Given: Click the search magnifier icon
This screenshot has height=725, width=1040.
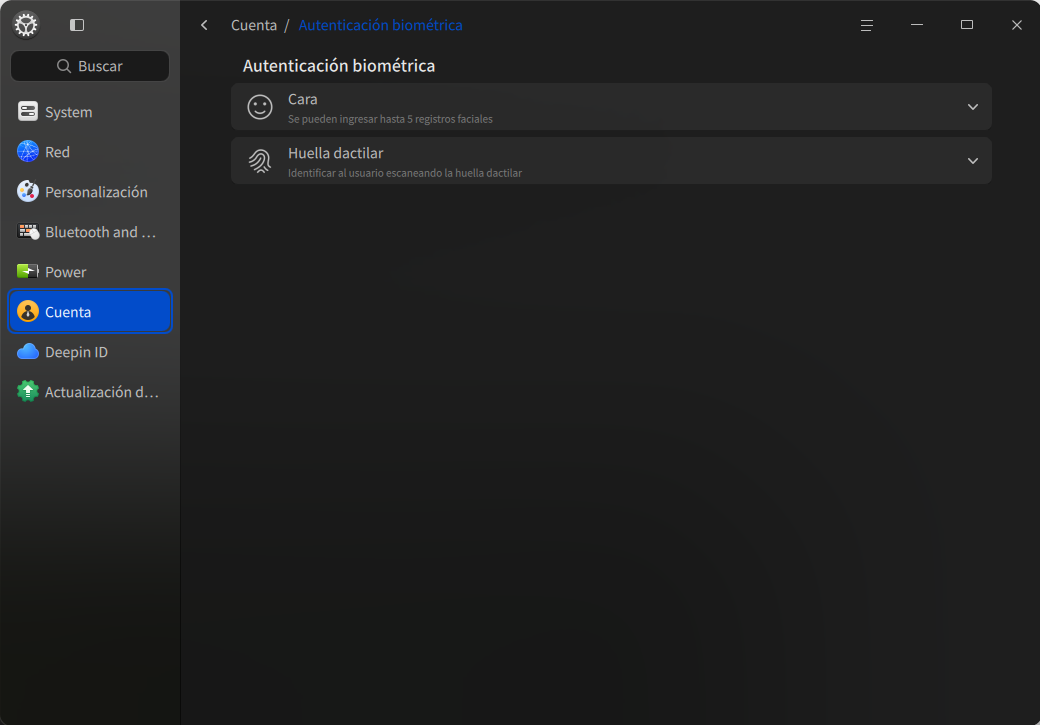Looking at the screenshot, I should click(64, 66).
